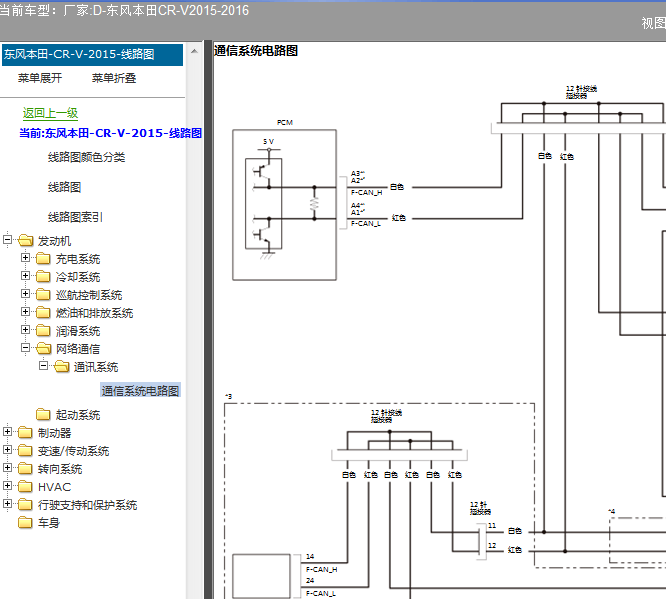This screenshot has height=599, width=666.
Task: Click the 当前:东风本田-CR-V-2015-线路图 text
Action: 110,133
